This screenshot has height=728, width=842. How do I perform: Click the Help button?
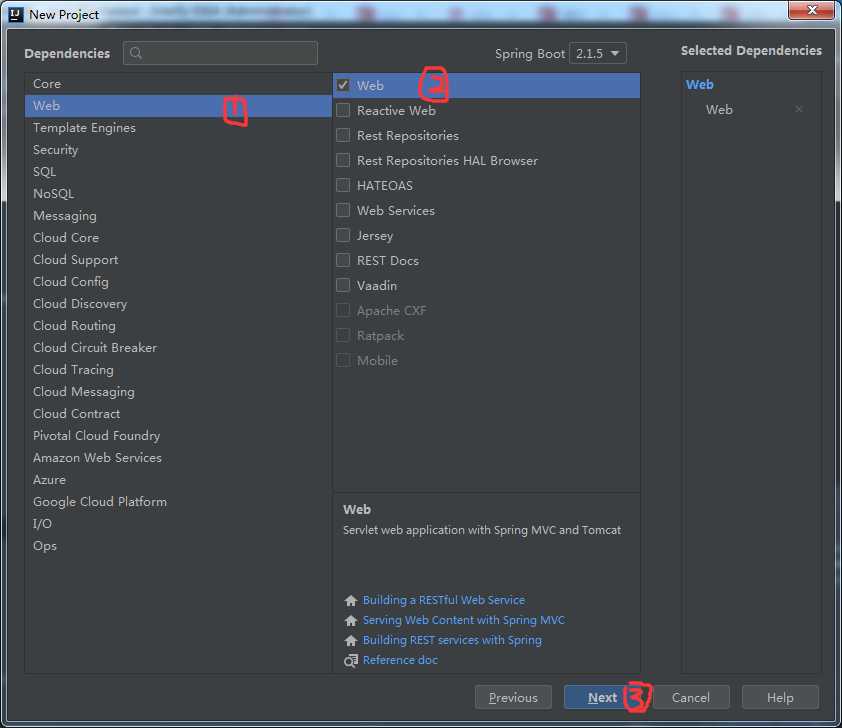pos(780,697)
